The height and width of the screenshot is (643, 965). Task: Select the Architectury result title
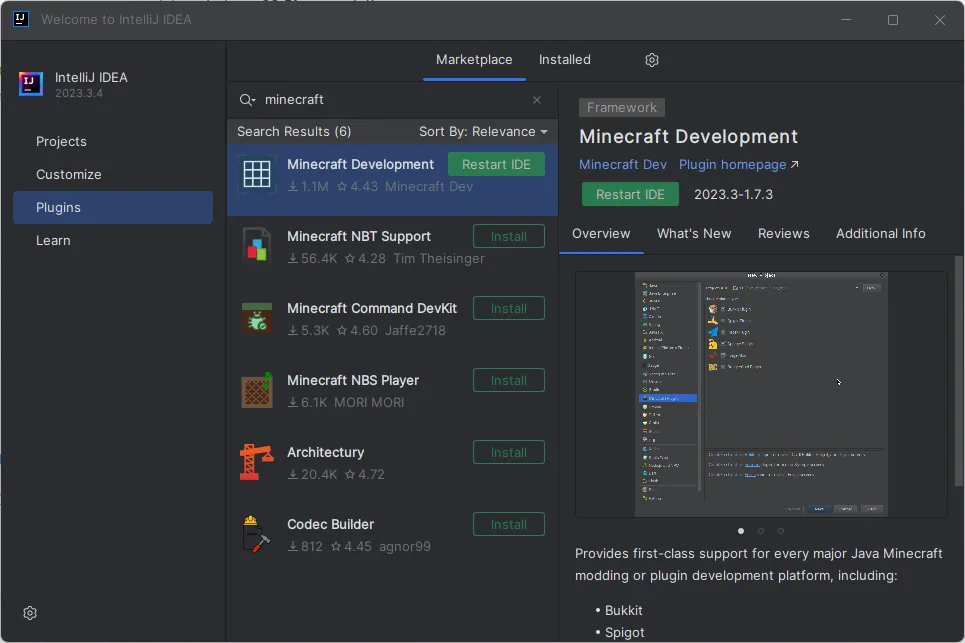point(326,452)
